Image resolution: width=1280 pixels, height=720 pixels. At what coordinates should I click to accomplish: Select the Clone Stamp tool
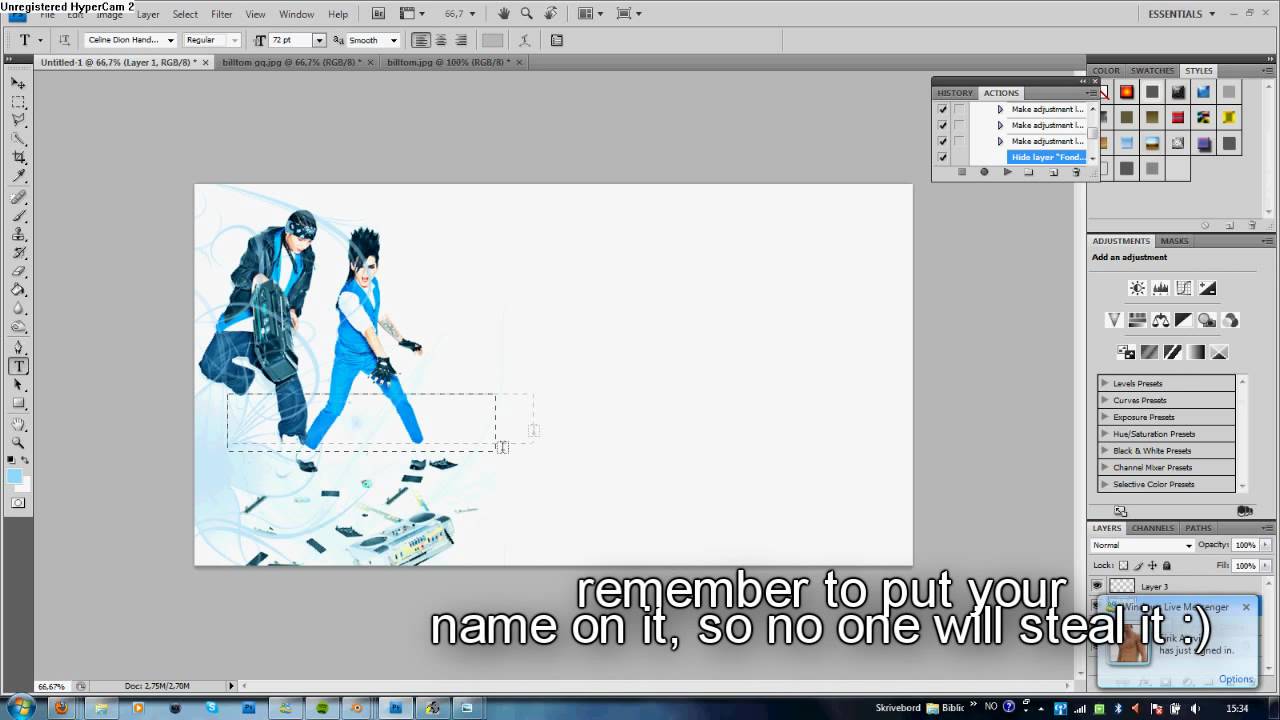[18, 234]
